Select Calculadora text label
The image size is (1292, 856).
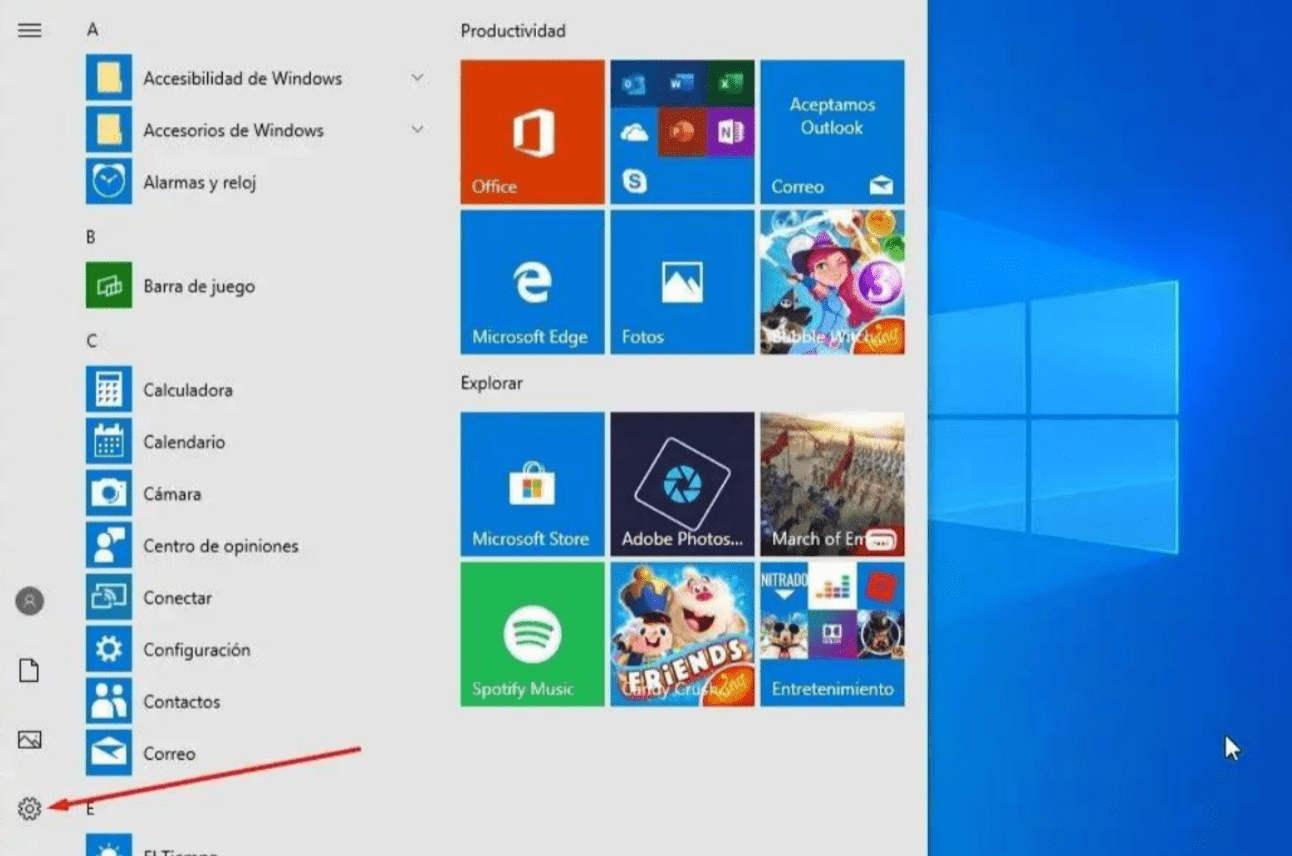coord(188,390)
